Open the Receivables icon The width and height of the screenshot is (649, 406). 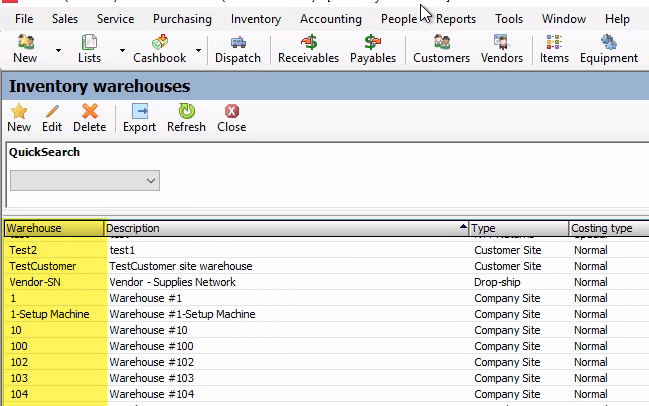pos(308,49)
